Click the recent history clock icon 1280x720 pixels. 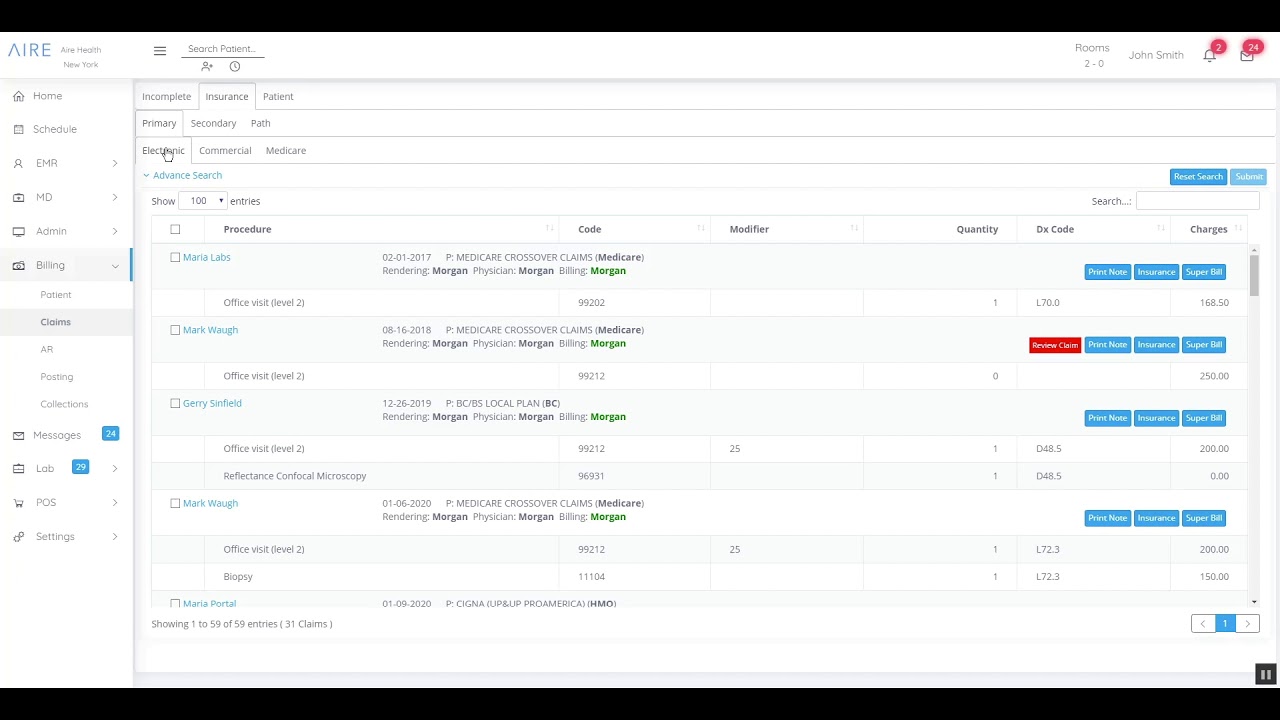[x=235, y=66]
